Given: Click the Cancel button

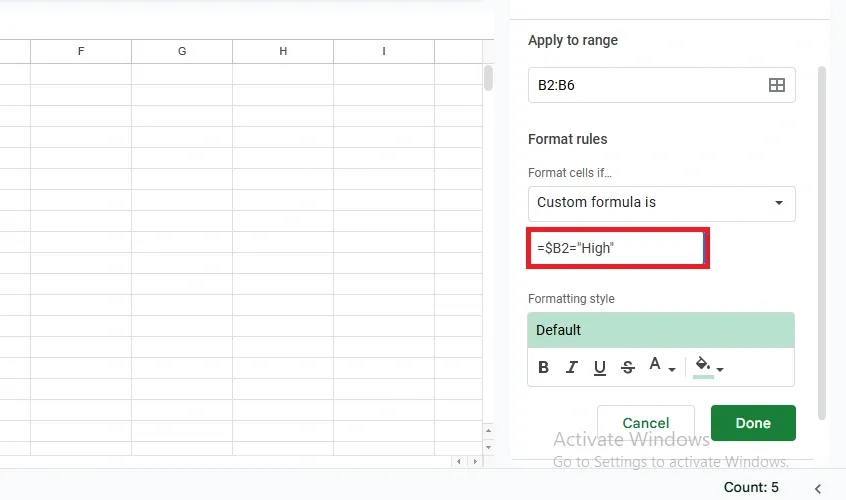Looking at the screenshot, I should click(x=645, y=423).
